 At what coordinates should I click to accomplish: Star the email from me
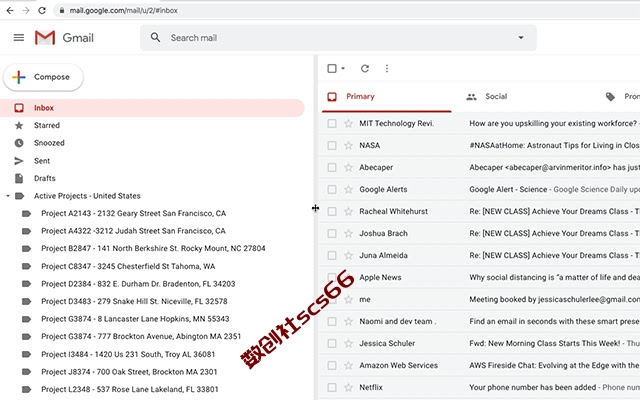[x=348, y=300]
